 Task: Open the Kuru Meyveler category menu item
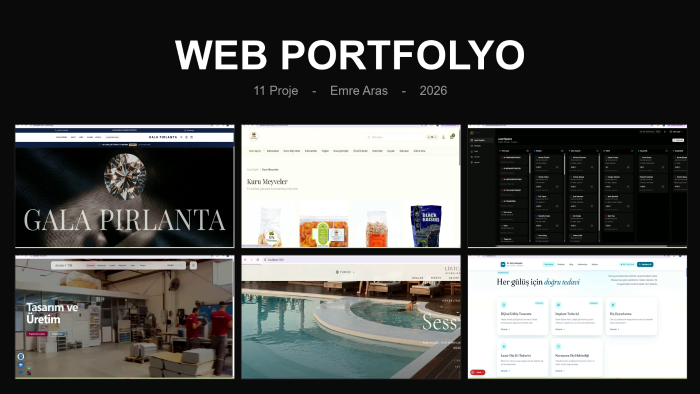292,151
